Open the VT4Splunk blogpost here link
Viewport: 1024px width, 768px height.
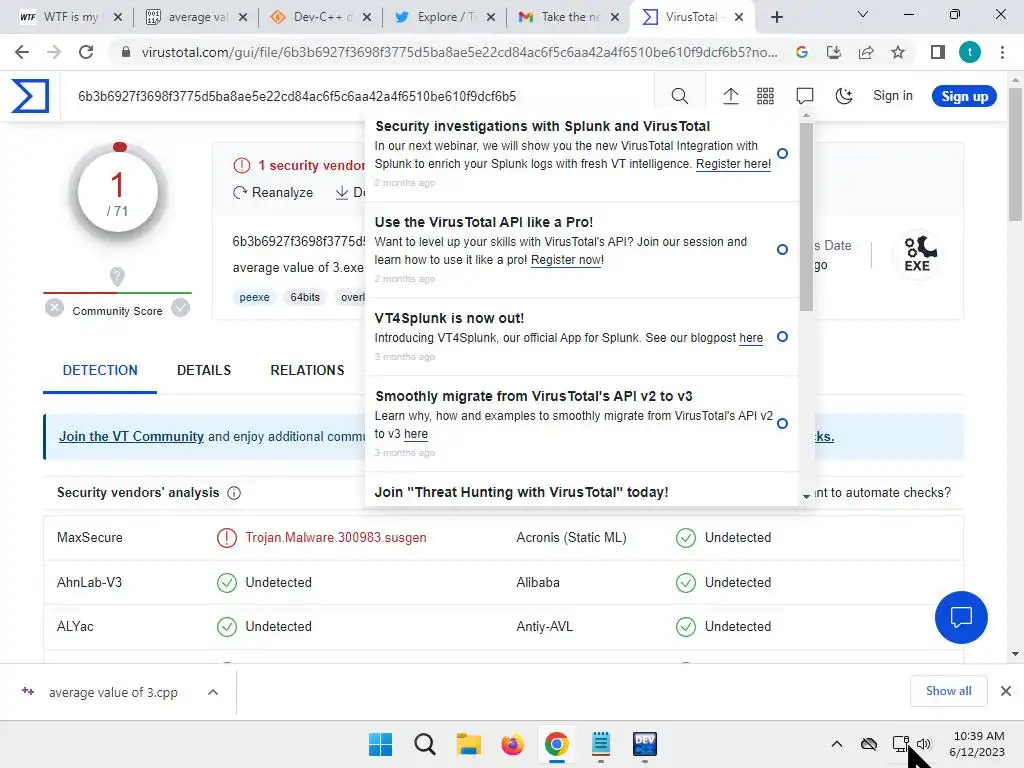click(x=751, y=338)
